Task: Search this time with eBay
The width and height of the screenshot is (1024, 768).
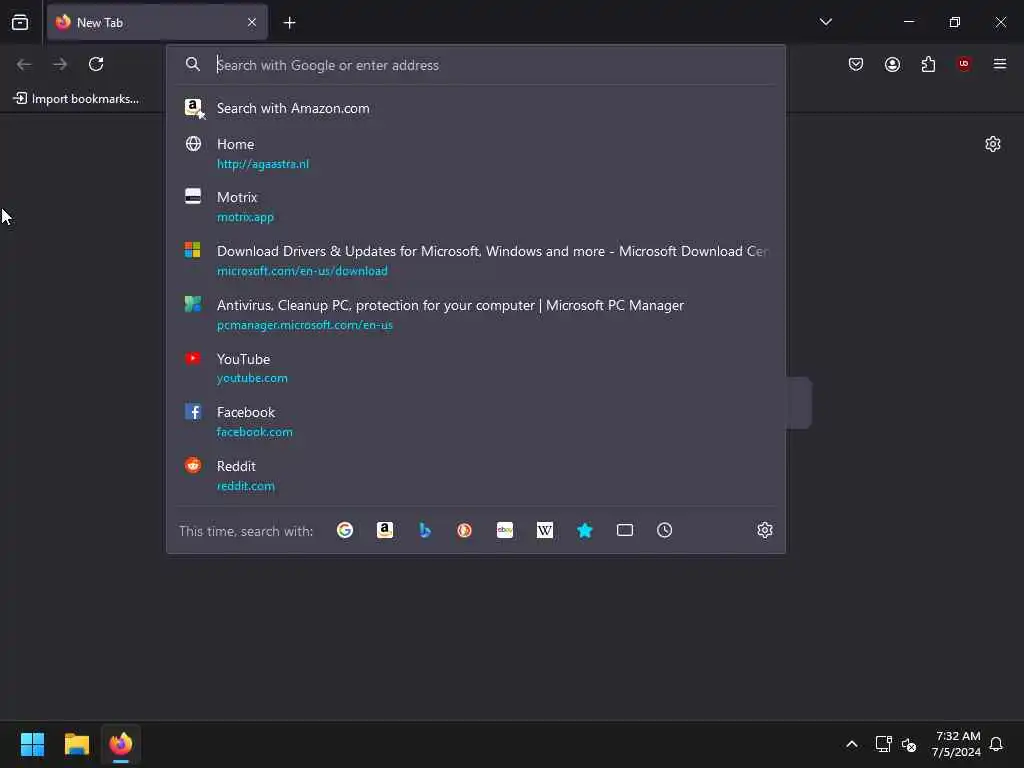Action: pyautogui.click(x=505, y=530)
